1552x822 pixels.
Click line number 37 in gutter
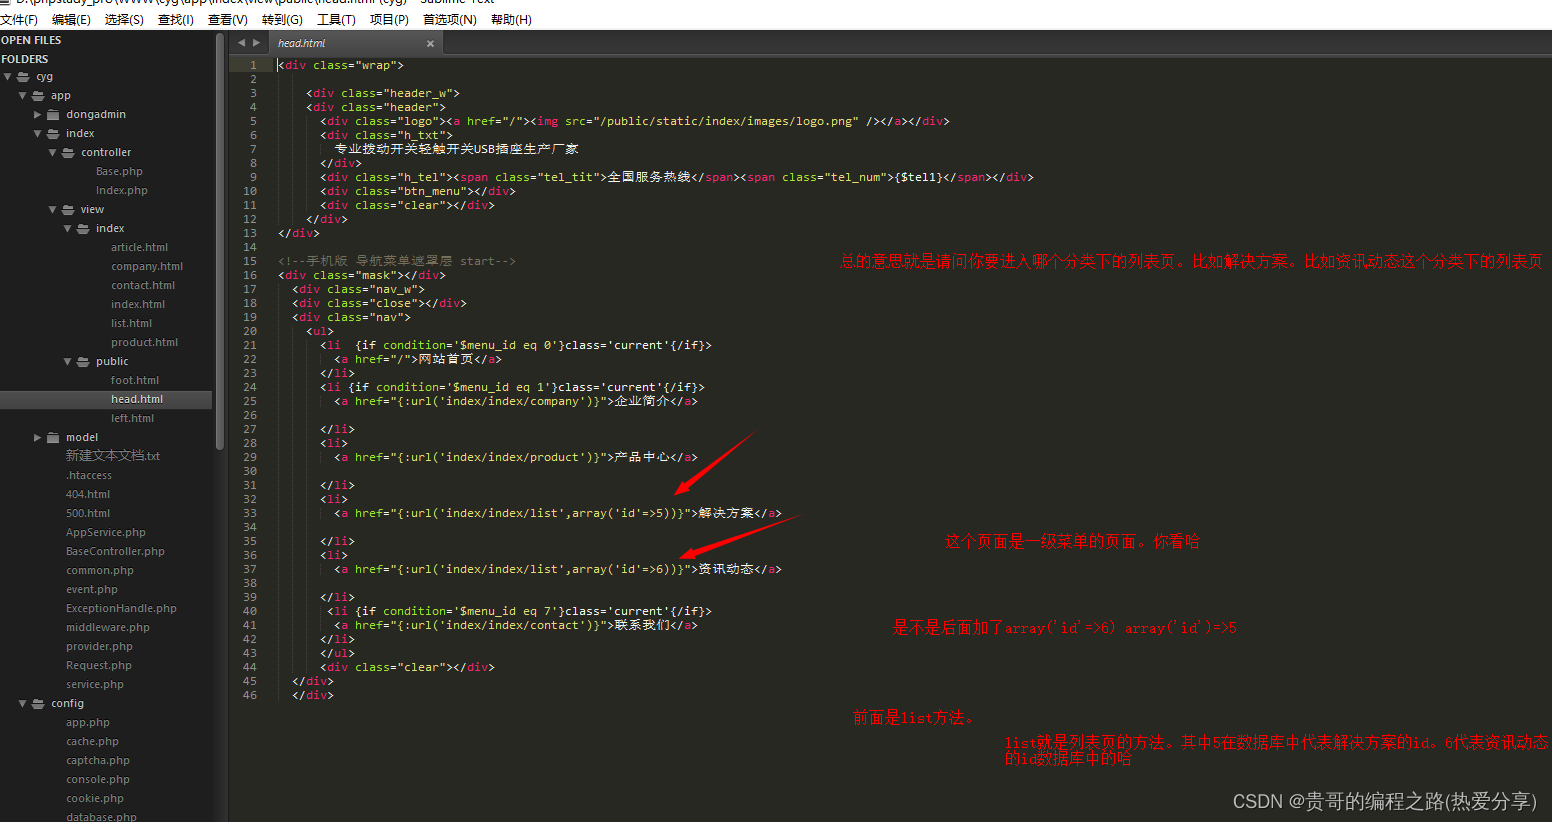pos(250,569)
